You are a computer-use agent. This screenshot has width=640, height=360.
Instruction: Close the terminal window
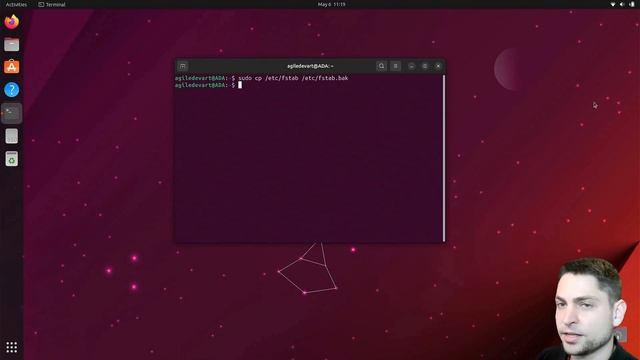coord(438,66)
